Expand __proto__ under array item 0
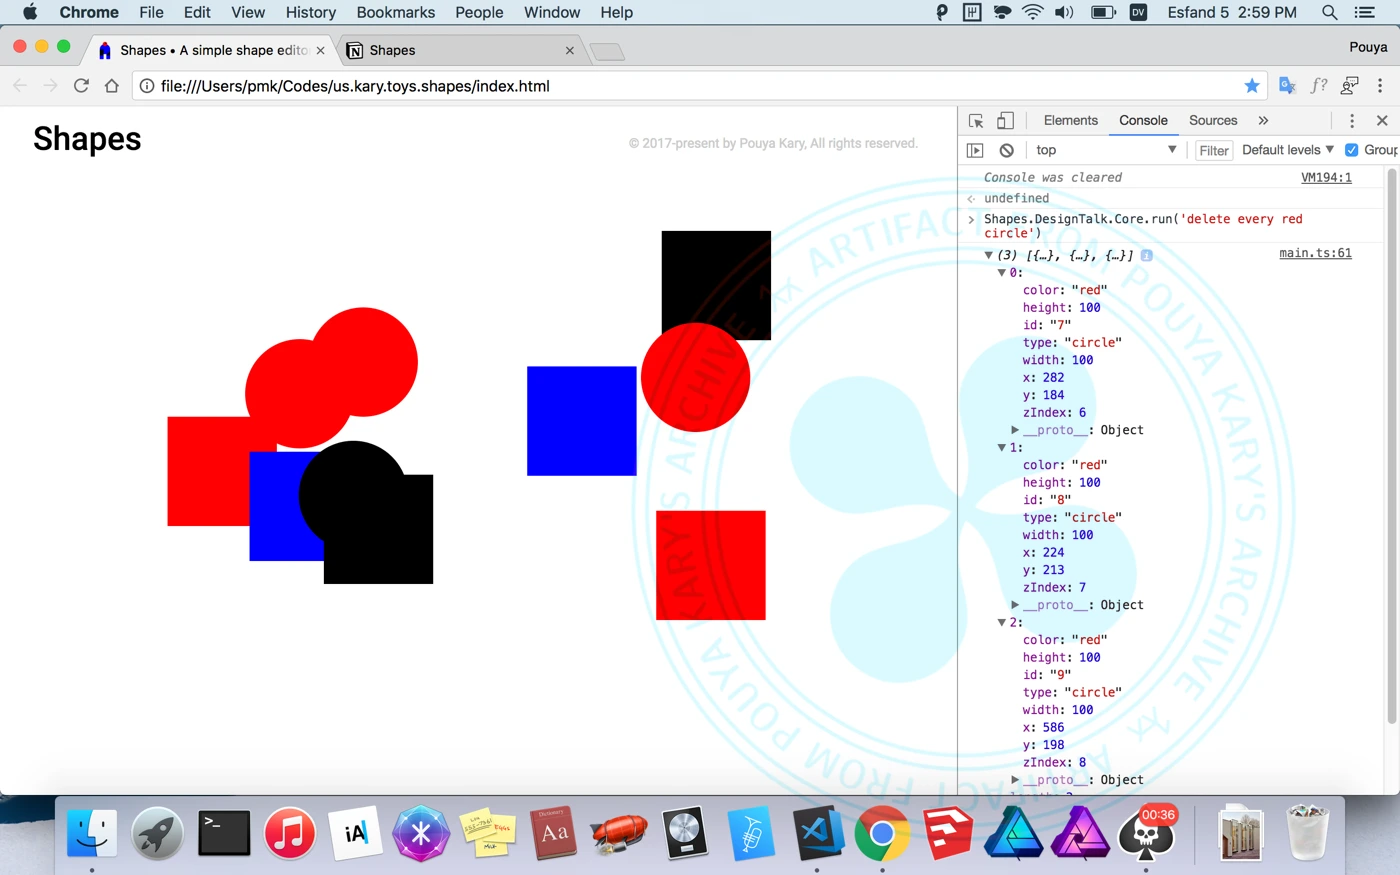This screenshot has width=1400, height=875. (1015, 430)
